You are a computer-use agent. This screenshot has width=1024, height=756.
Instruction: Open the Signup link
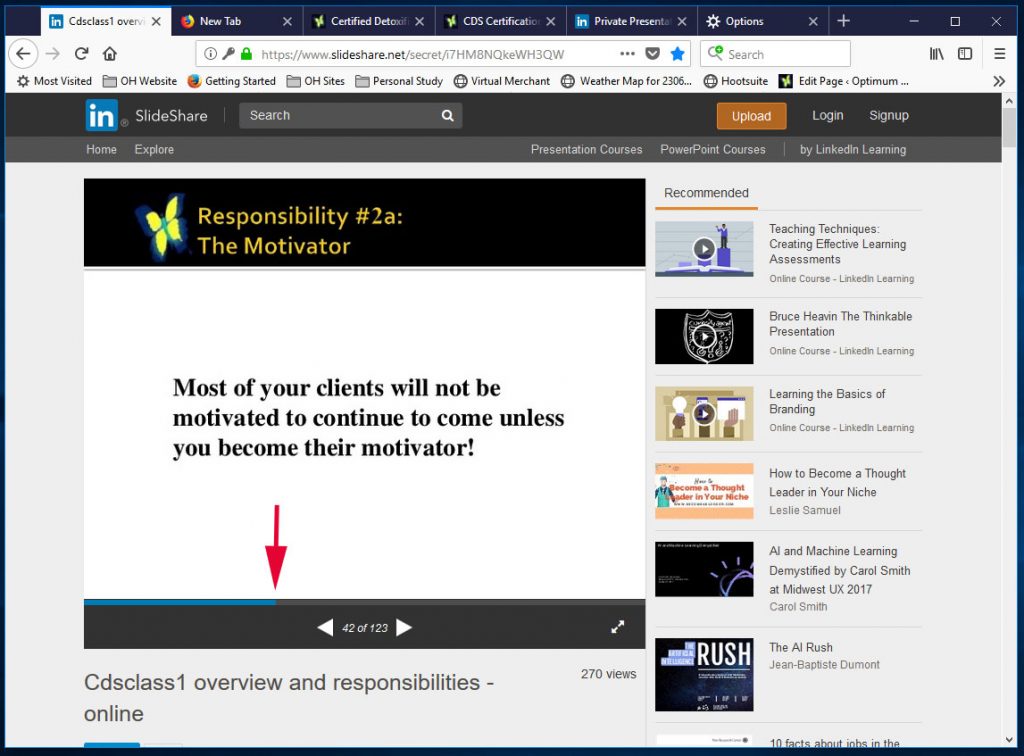point(888,116)
